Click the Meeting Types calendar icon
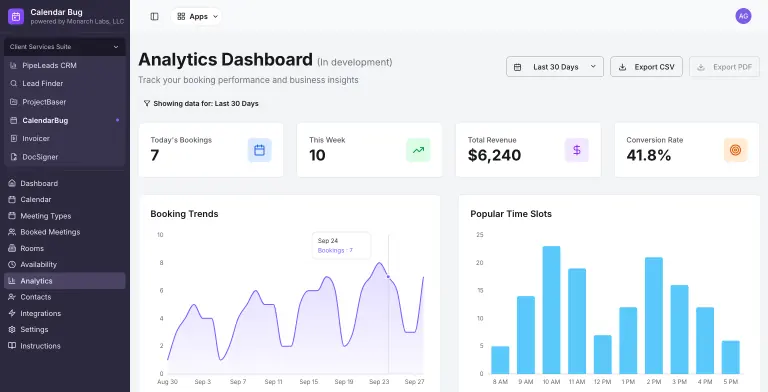 (12, 216)
